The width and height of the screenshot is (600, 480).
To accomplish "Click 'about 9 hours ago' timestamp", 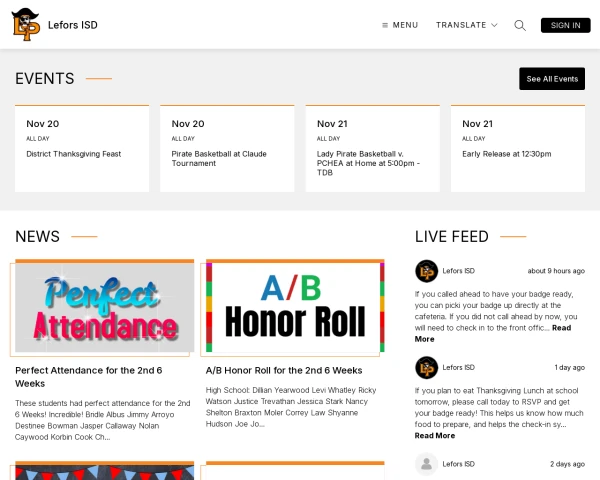I will 556,271.
